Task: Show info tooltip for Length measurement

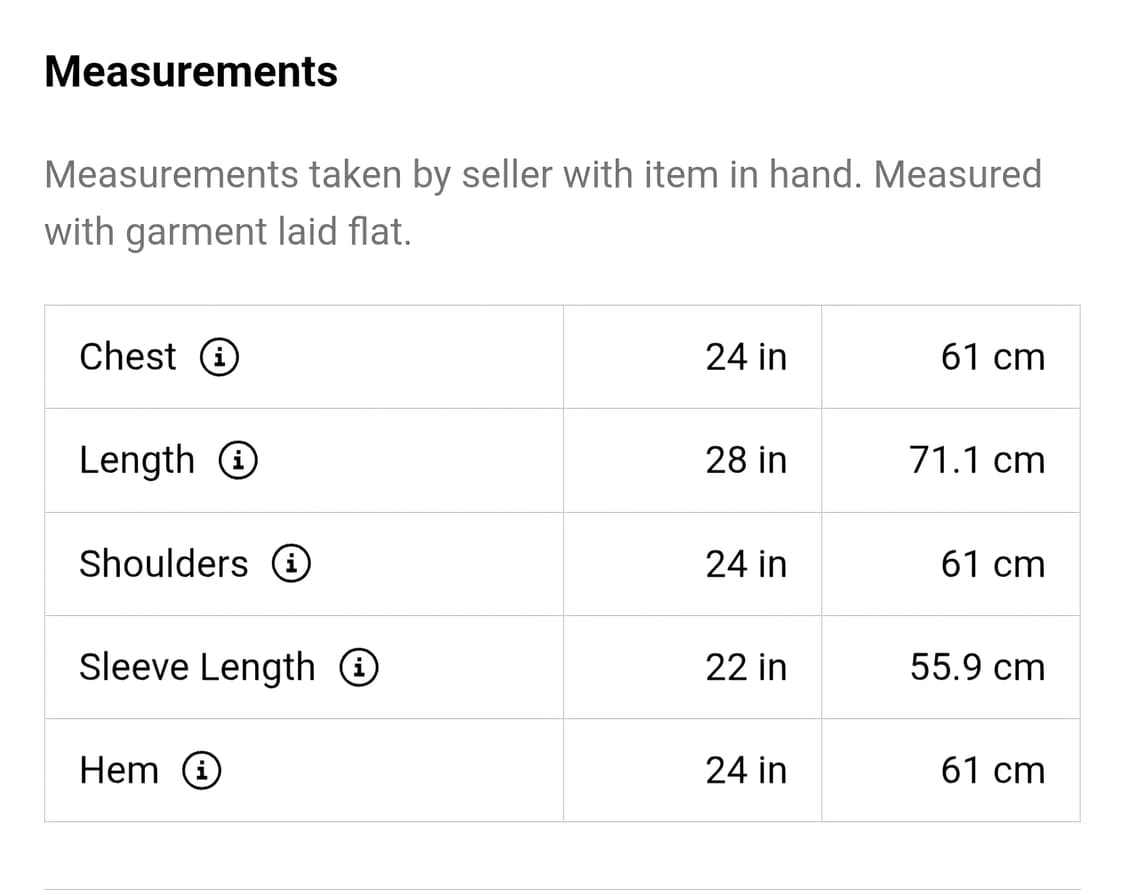Action: (x=239, y=460)
